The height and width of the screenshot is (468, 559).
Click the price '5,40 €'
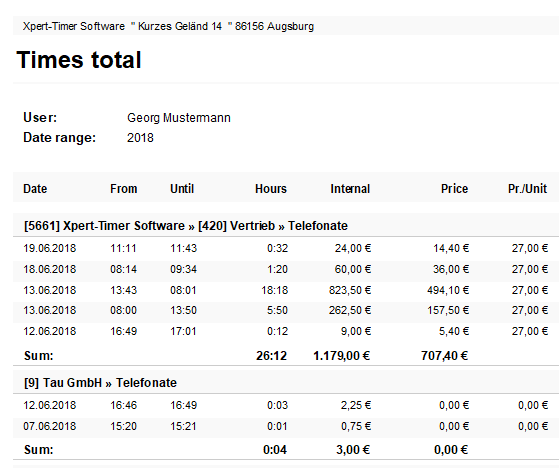point(454,331)
